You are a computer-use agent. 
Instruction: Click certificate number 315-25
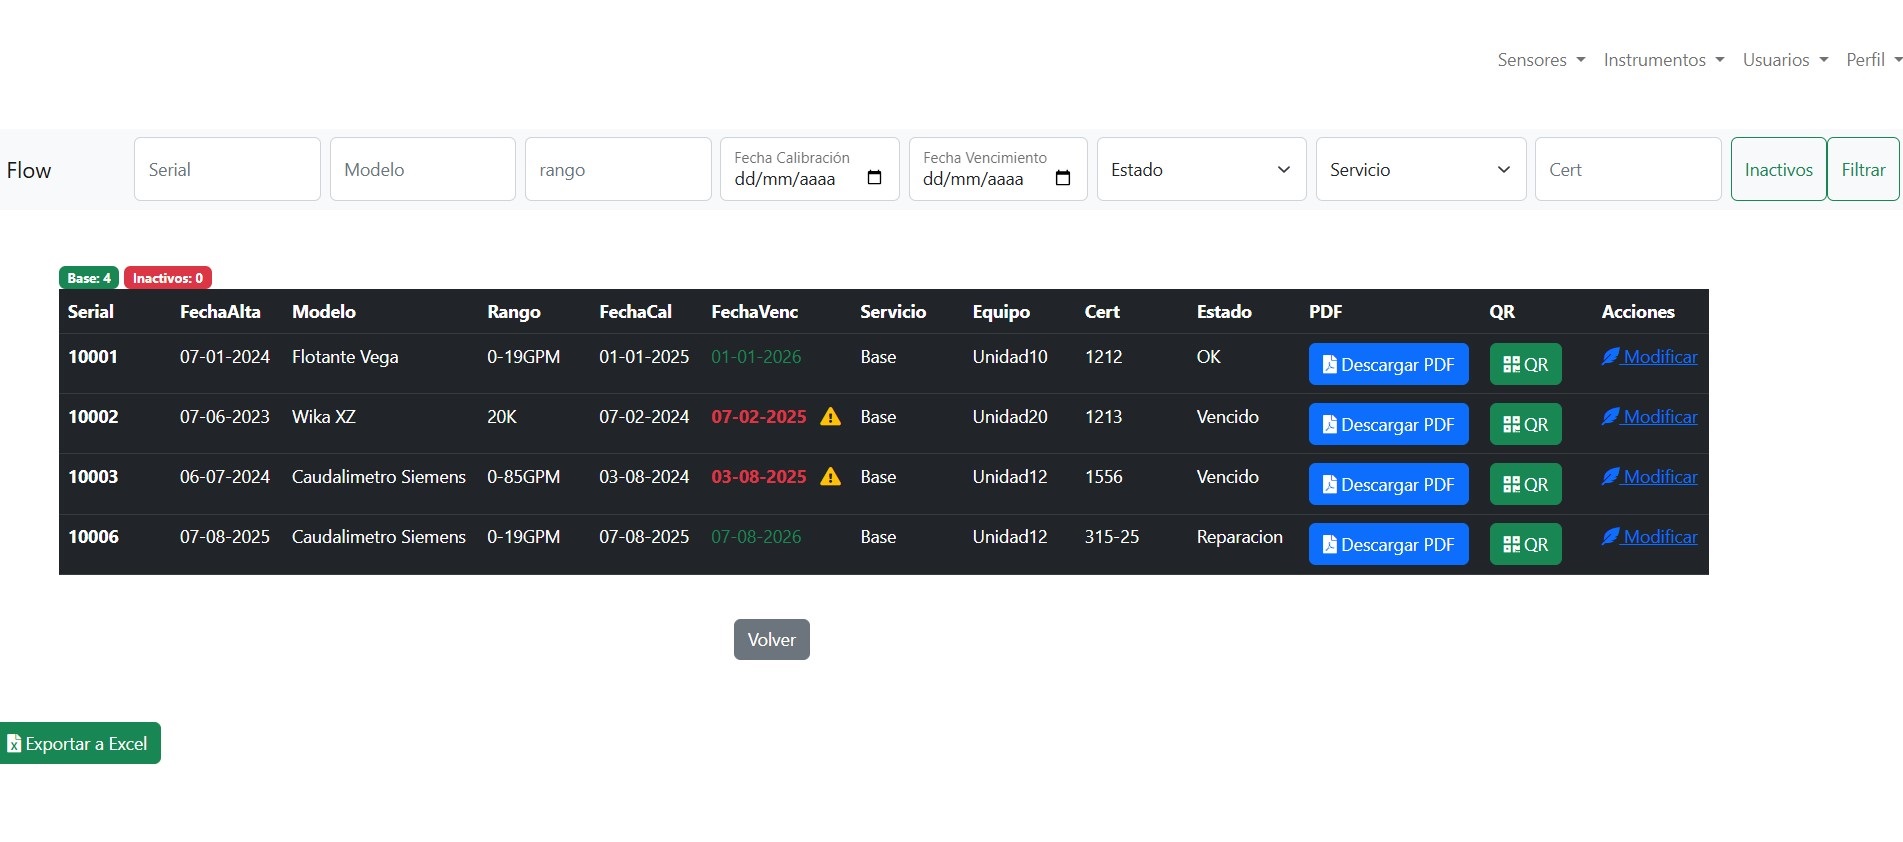1112,537
